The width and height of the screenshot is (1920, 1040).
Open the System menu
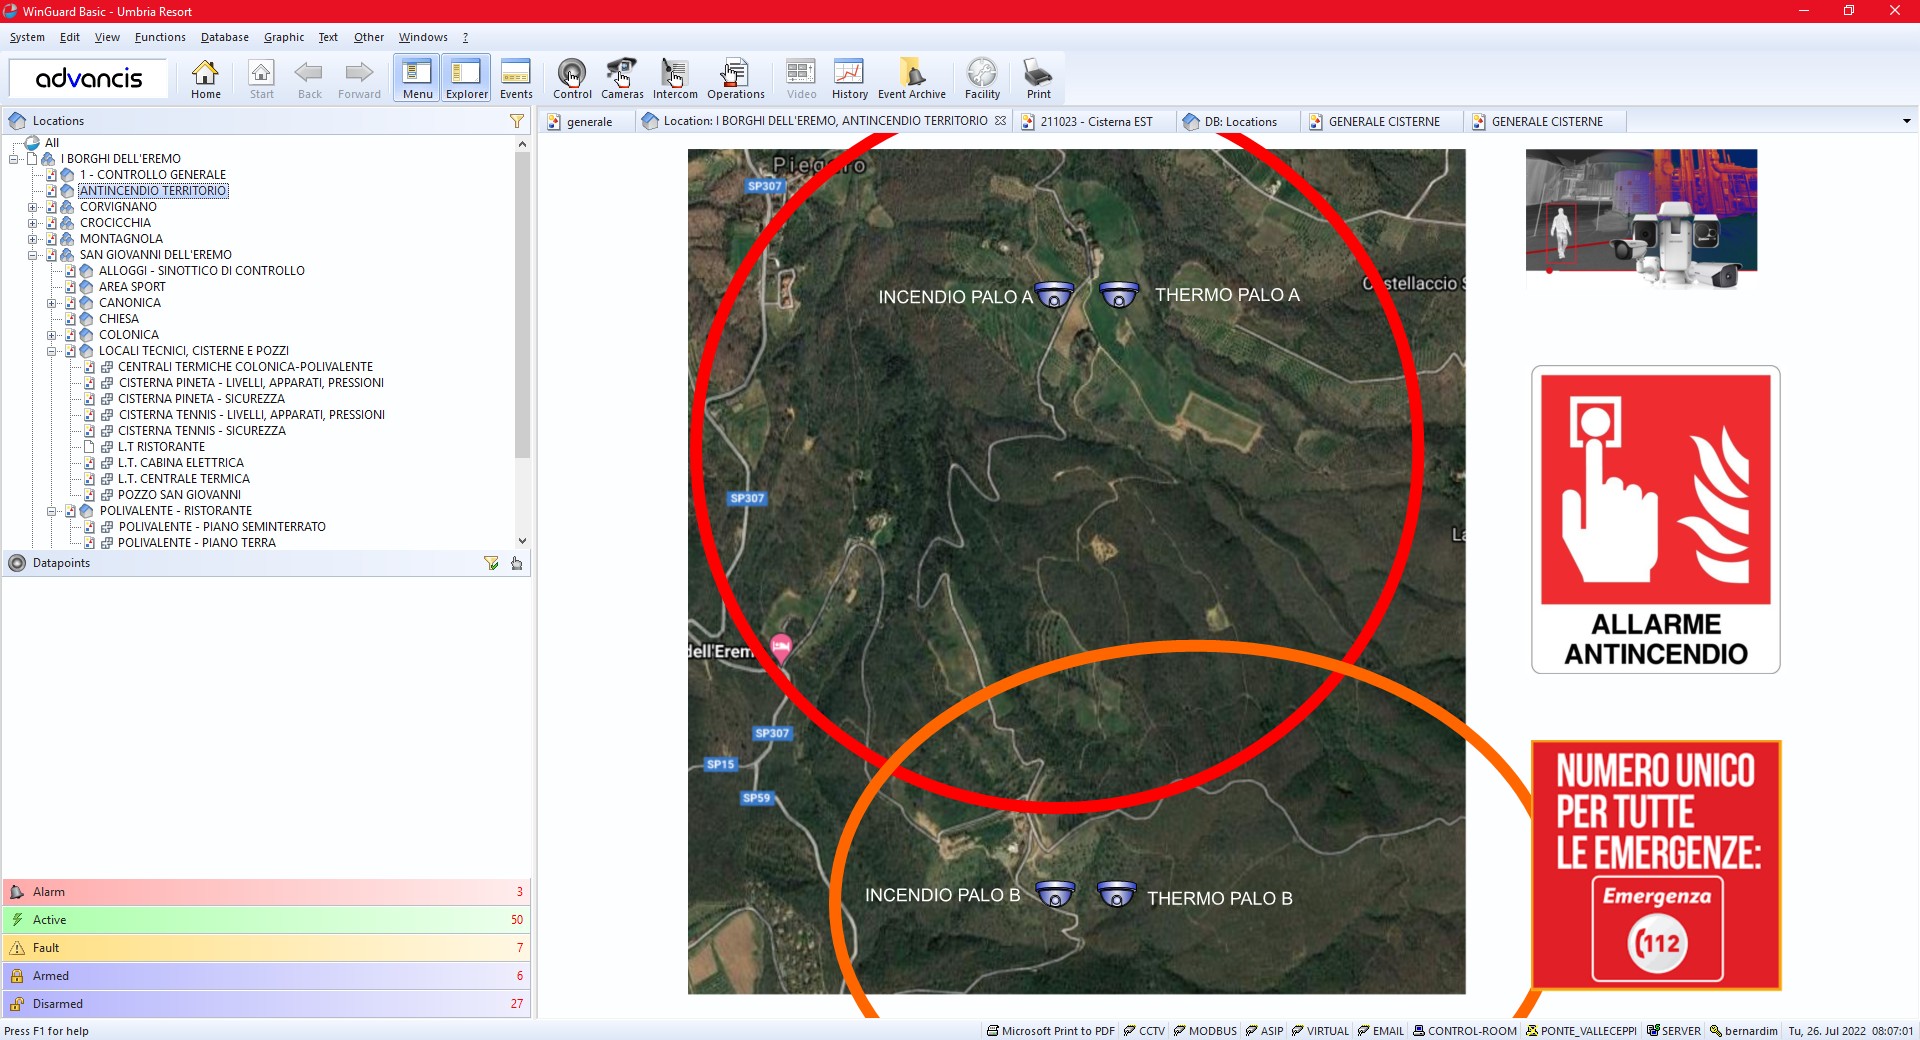pyautogui.click(x=27, y=37)
